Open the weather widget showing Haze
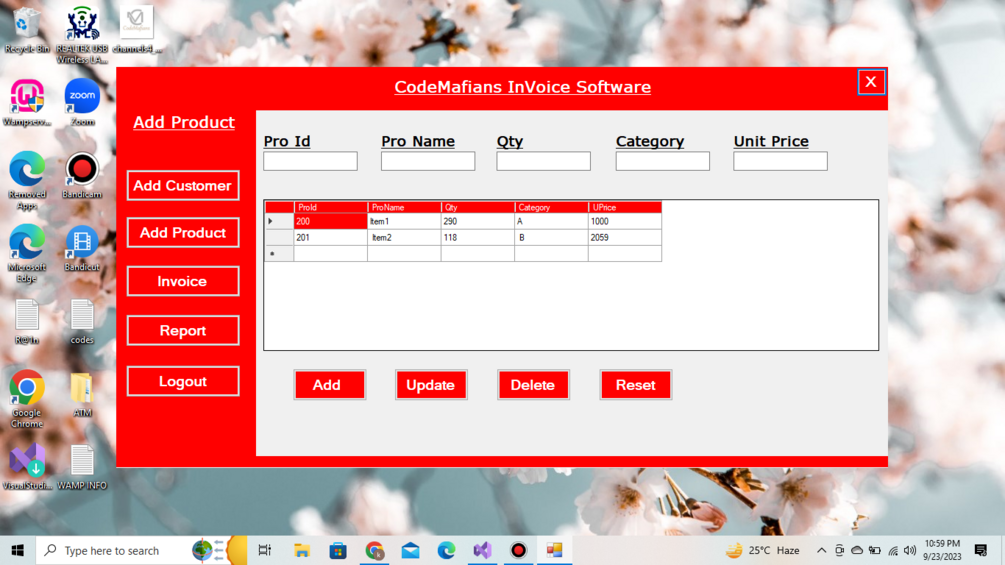 pyautogui.click(x=763, y=550)
